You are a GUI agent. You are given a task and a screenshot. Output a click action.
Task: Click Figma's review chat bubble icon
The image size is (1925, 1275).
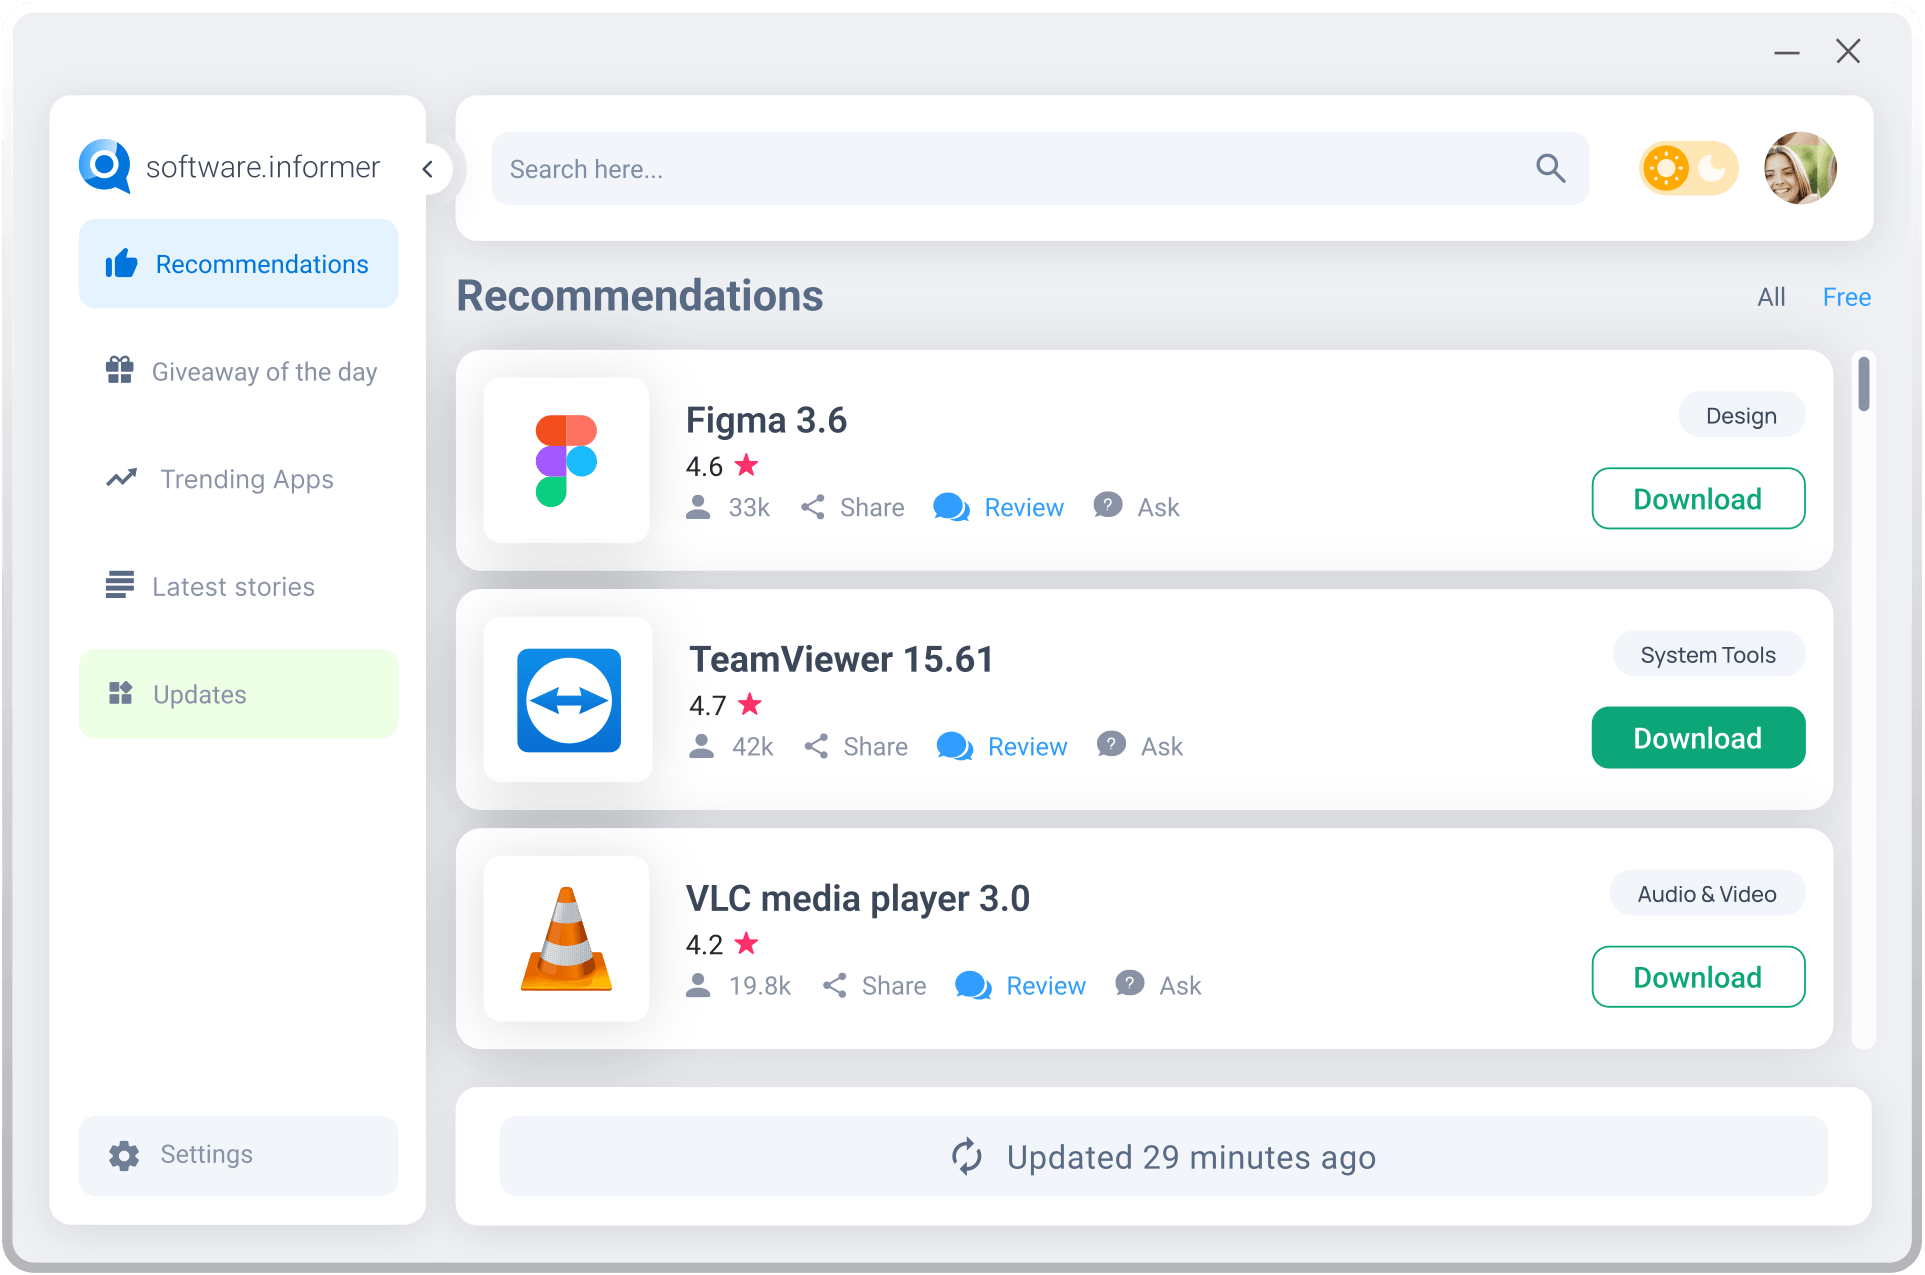click(951, 507)
